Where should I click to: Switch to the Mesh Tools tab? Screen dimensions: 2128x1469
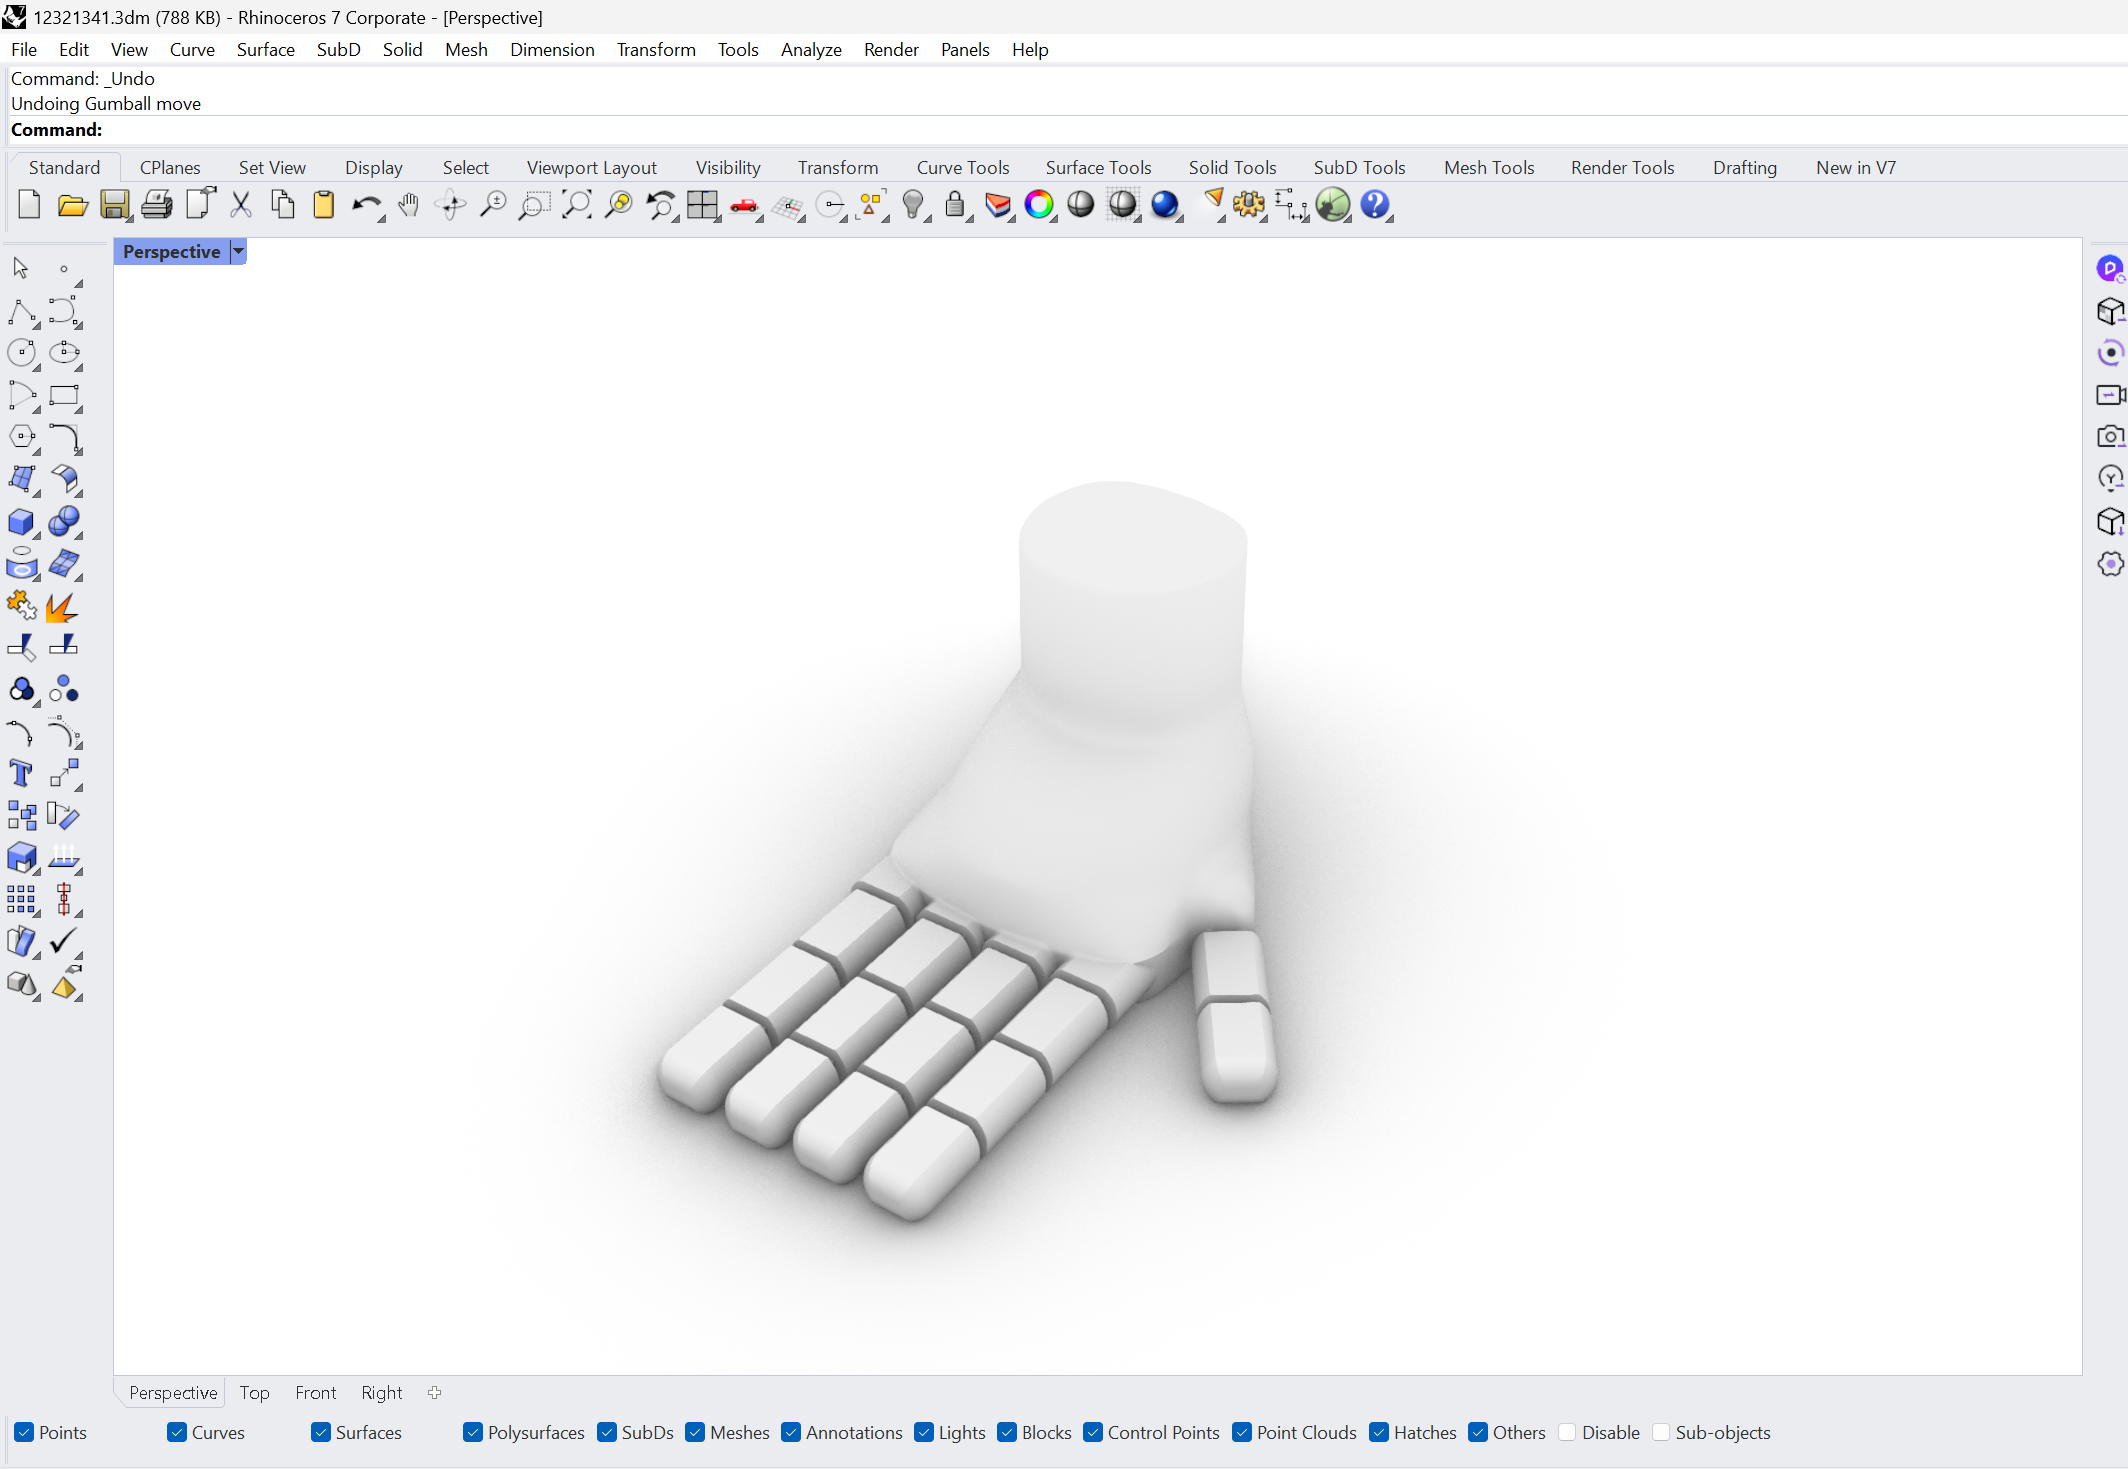coord(1488,168)
